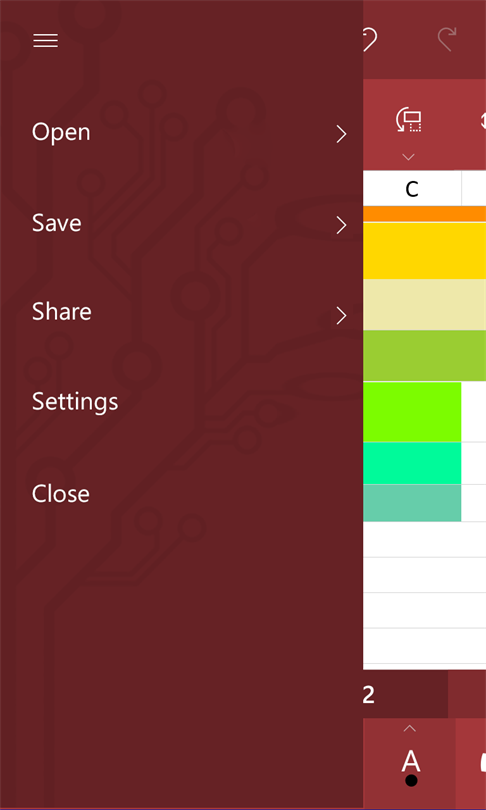Select the bright yellow filled cell
The image size is (486, 810).
(424, 251)
